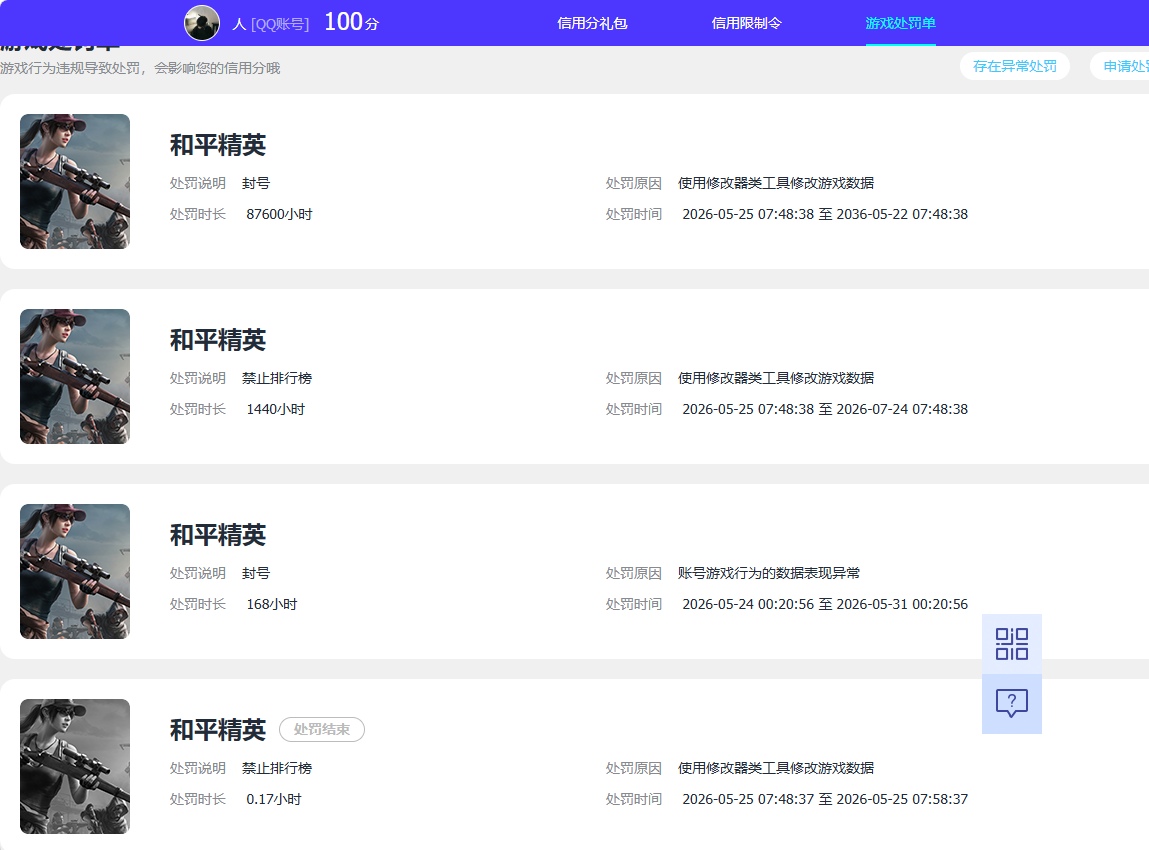This screenshot has width=1149, height=850.
Task: Click 使用修改器类工具修改游戏数据 on the 87600小时 card
Action: click(776, 183)
